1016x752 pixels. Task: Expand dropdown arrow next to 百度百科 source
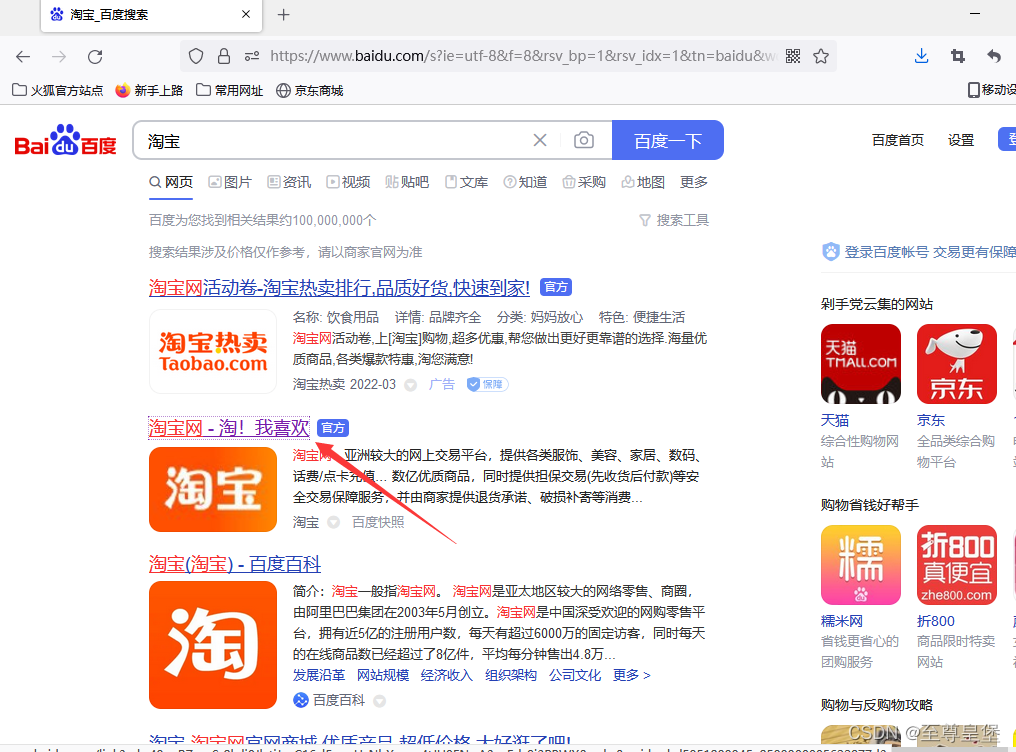click(x=380, y=701)
